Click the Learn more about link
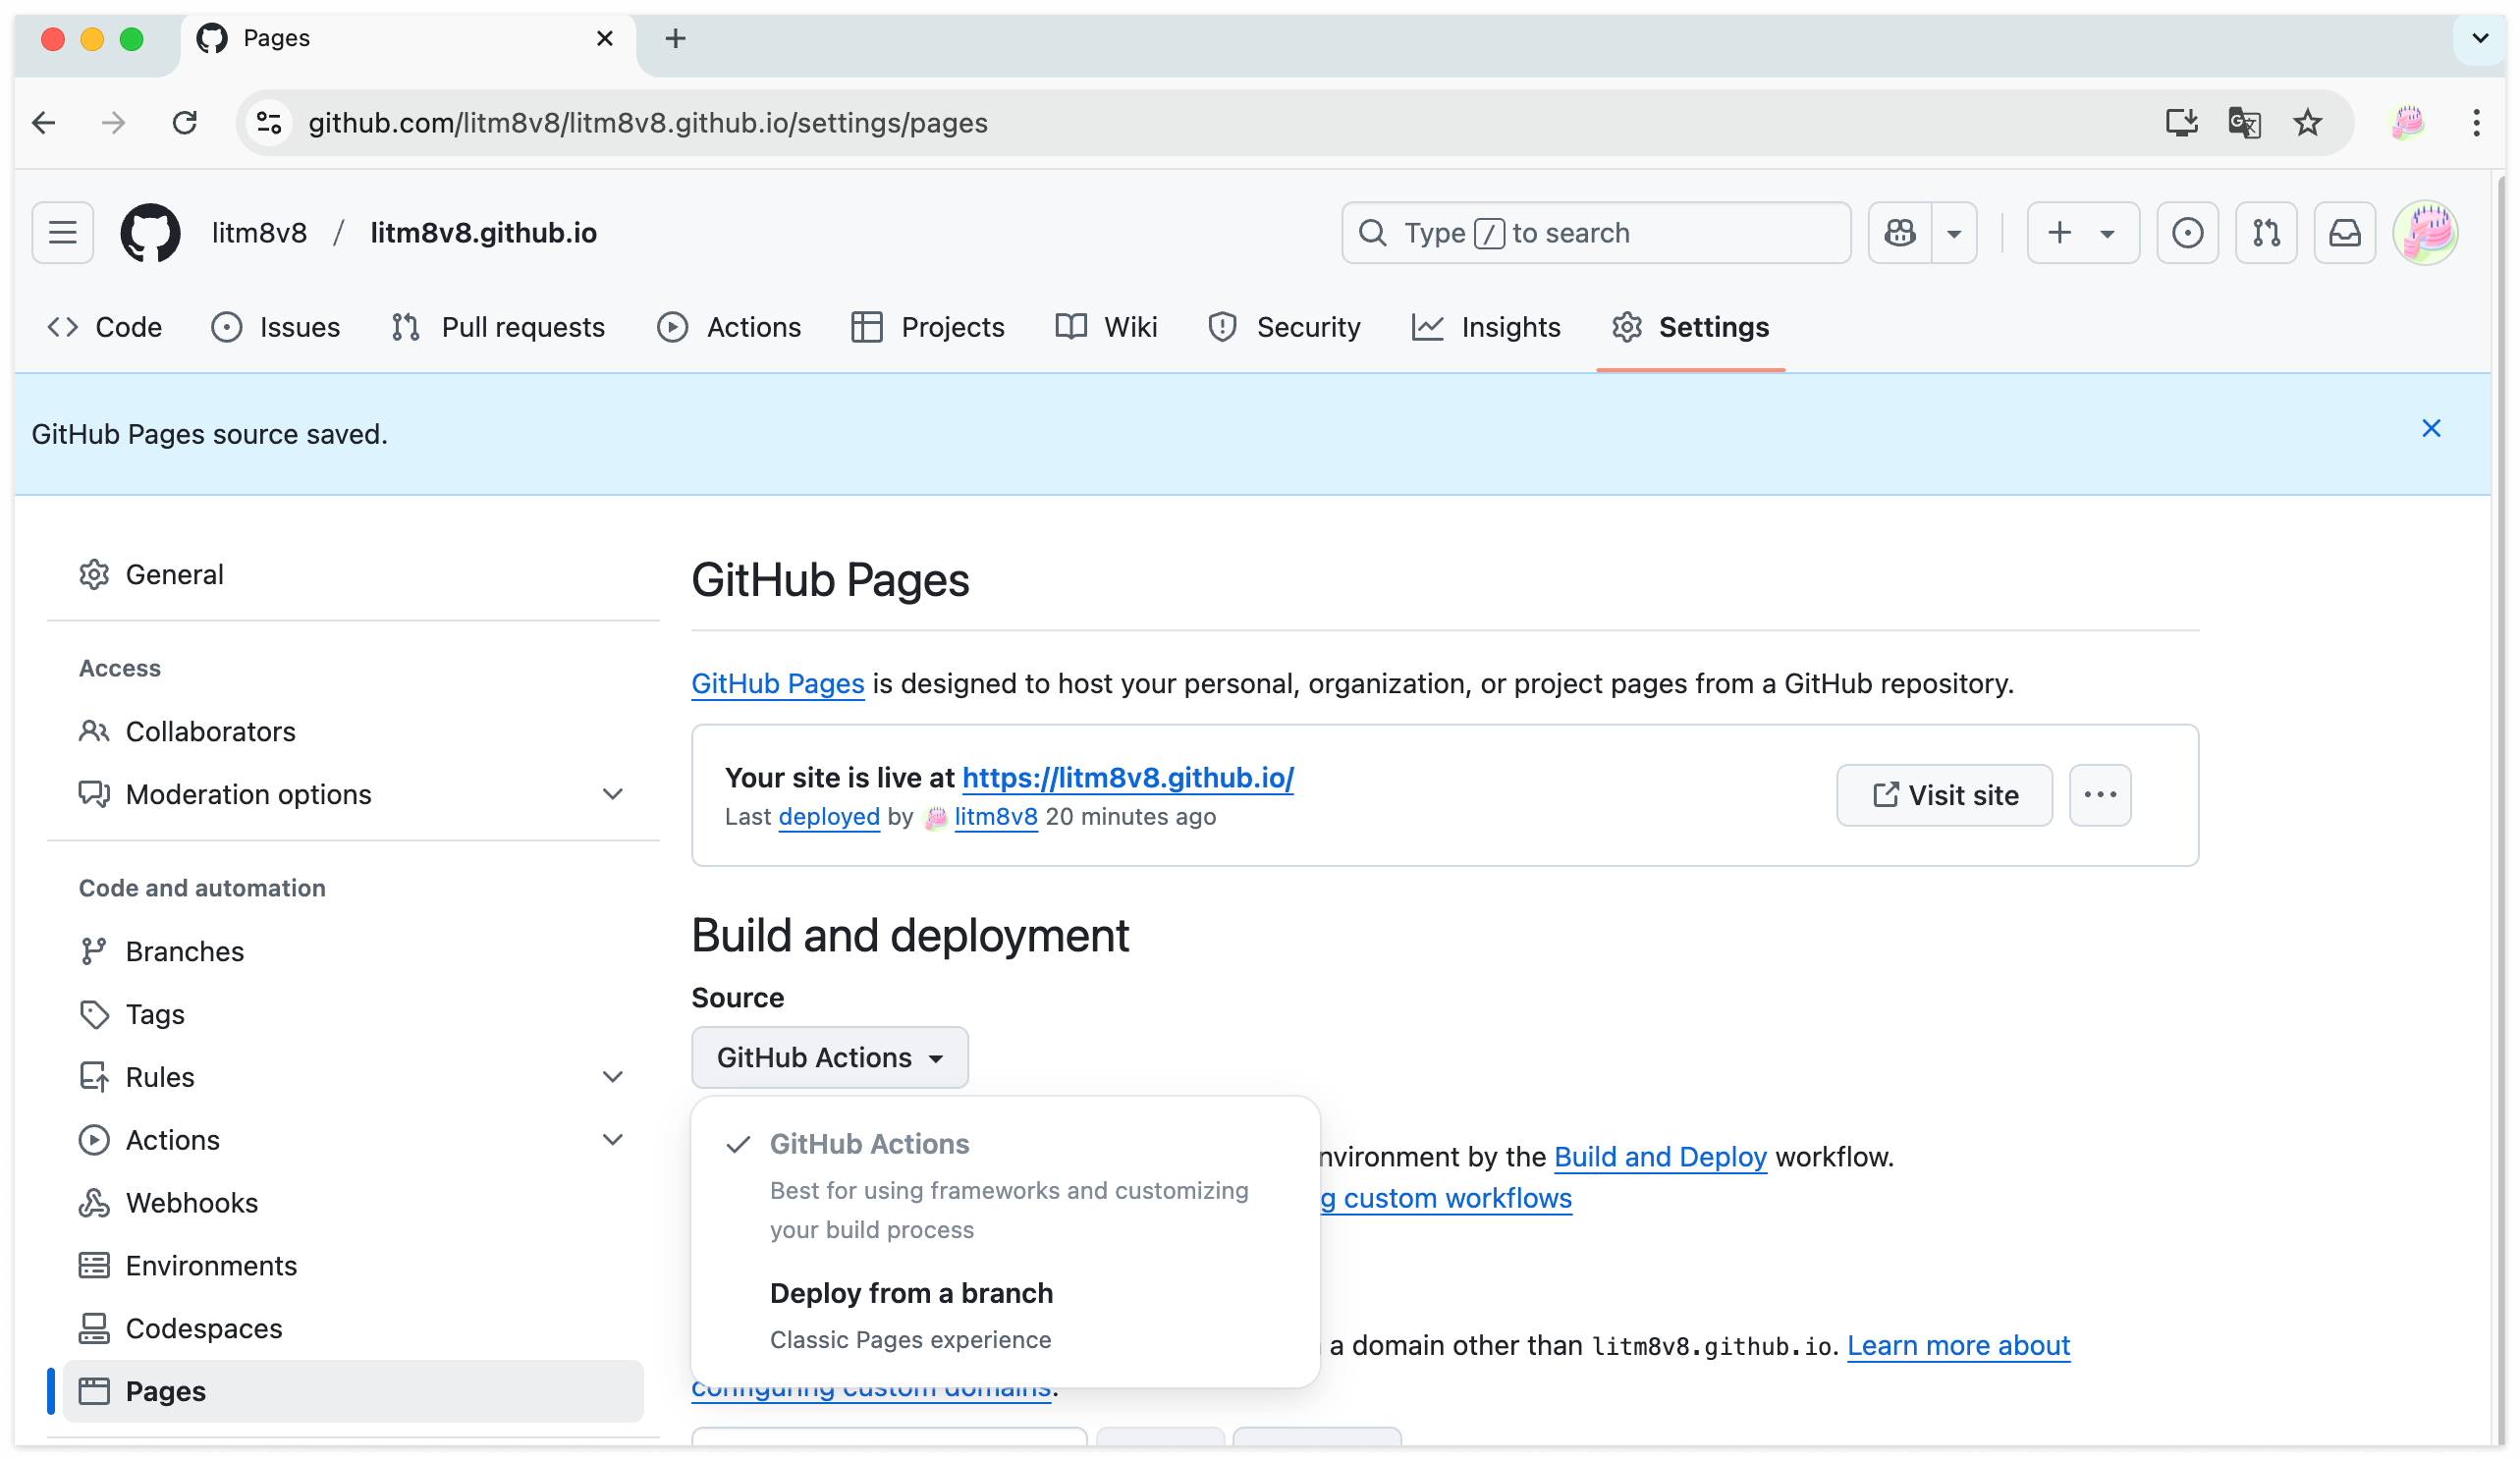Image resolution: width=2520 pixels, height=1460 pixels. (1958, 1347)
